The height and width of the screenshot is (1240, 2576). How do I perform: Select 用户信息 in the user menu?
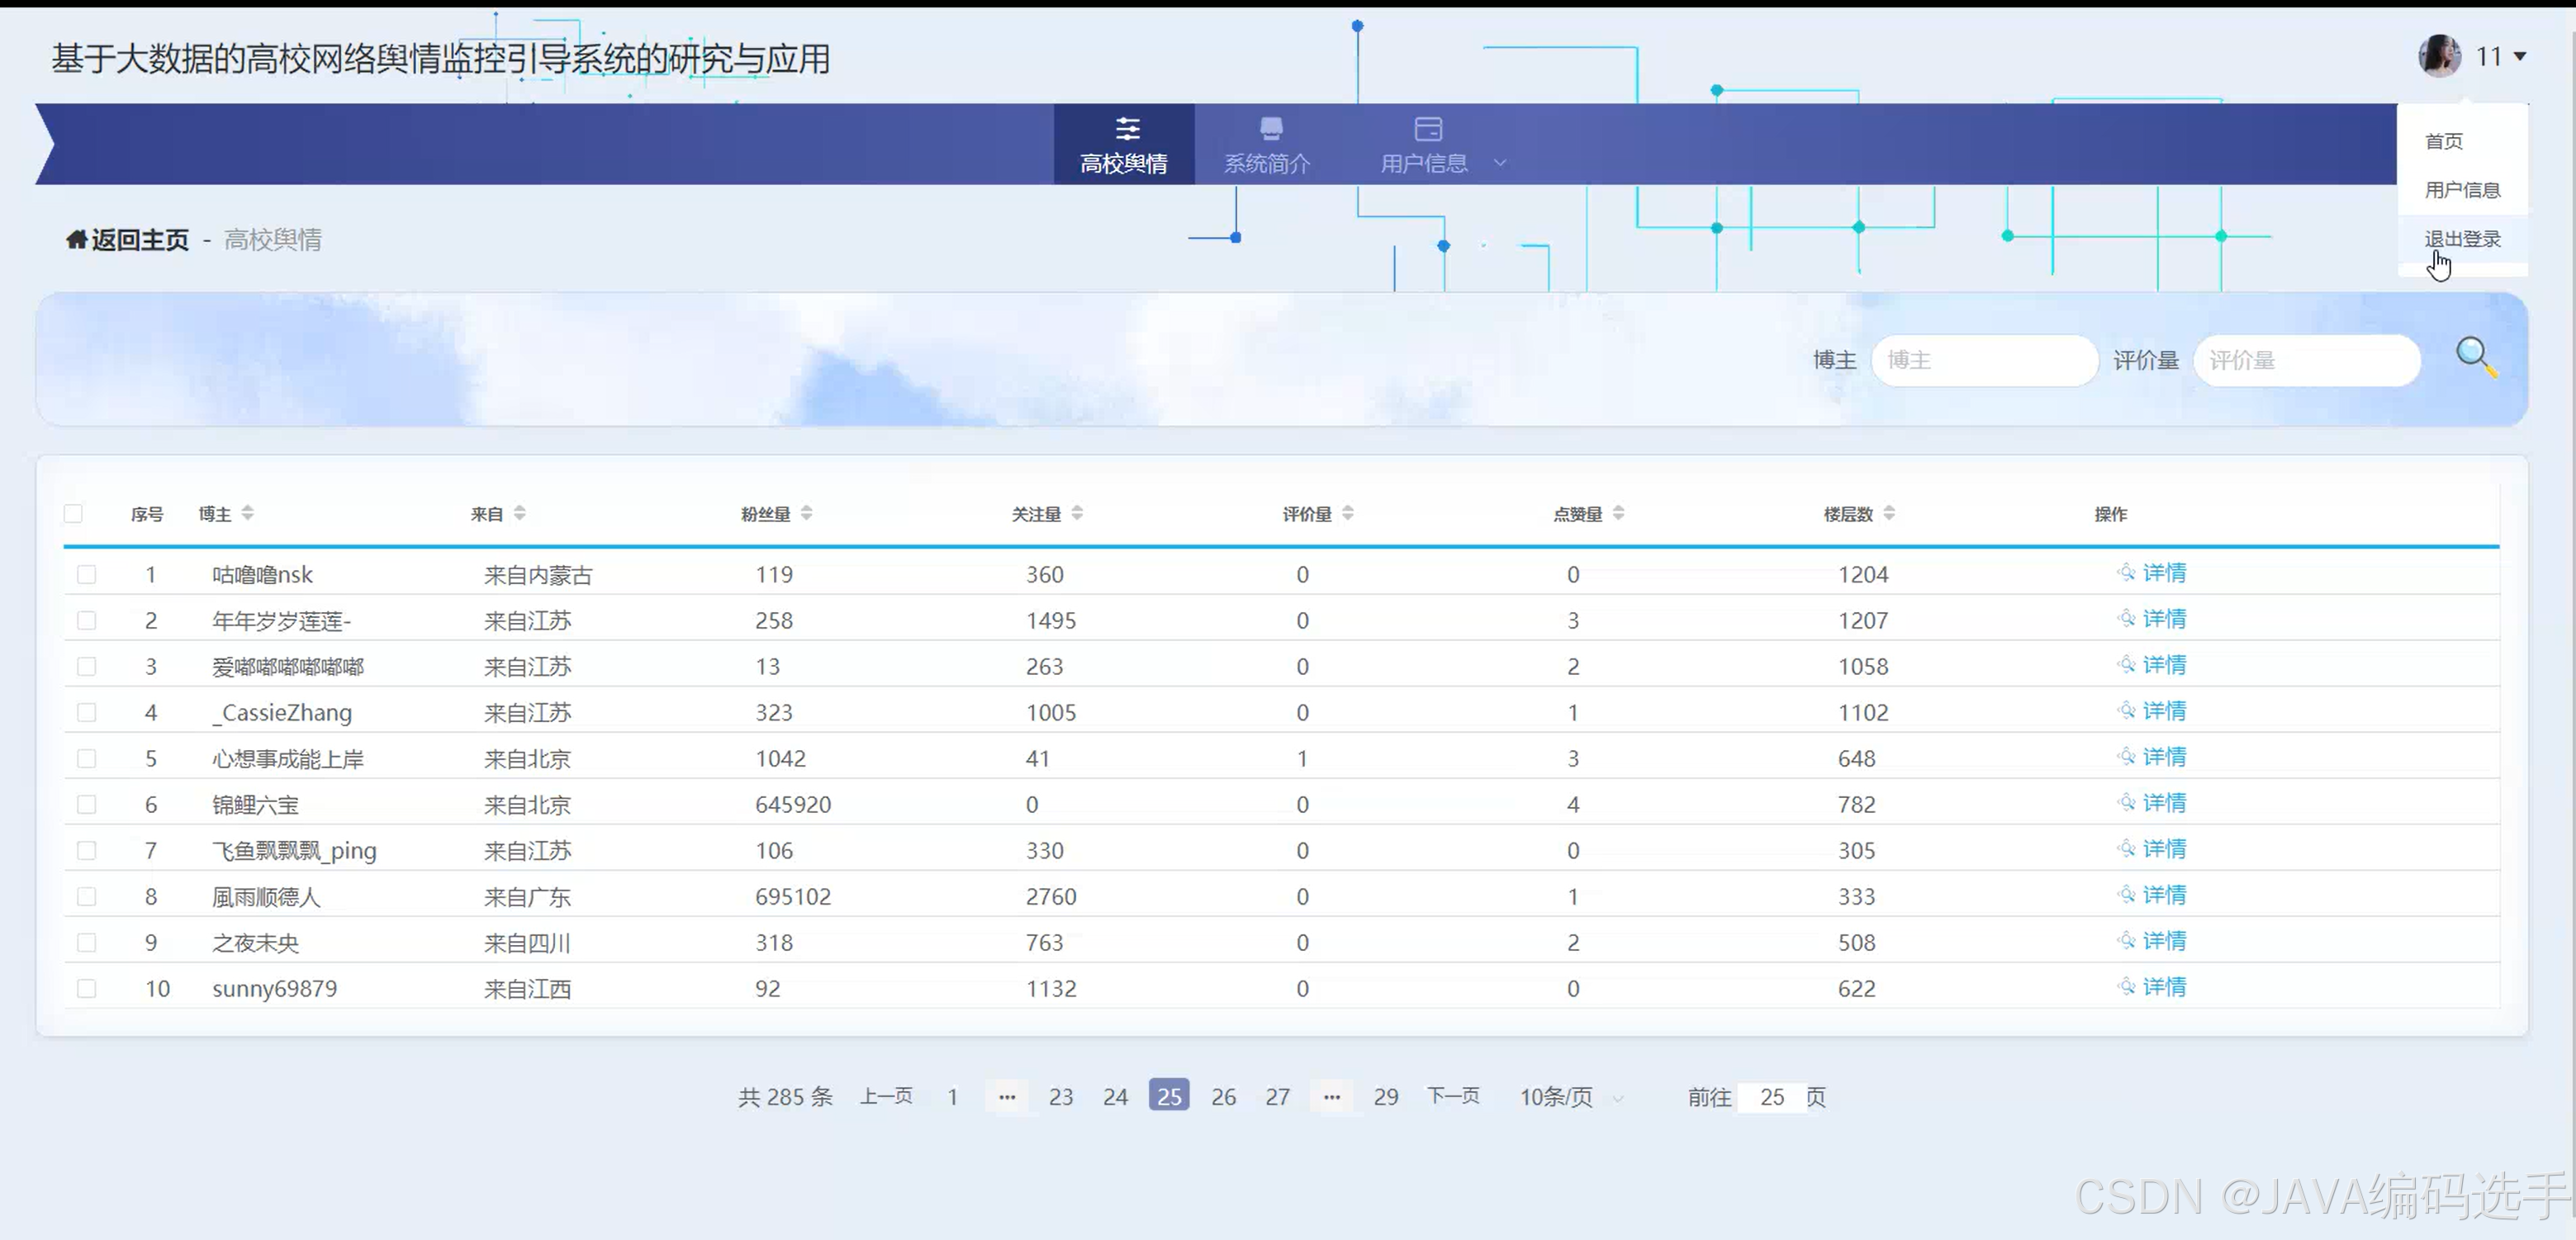[2462, 190]
